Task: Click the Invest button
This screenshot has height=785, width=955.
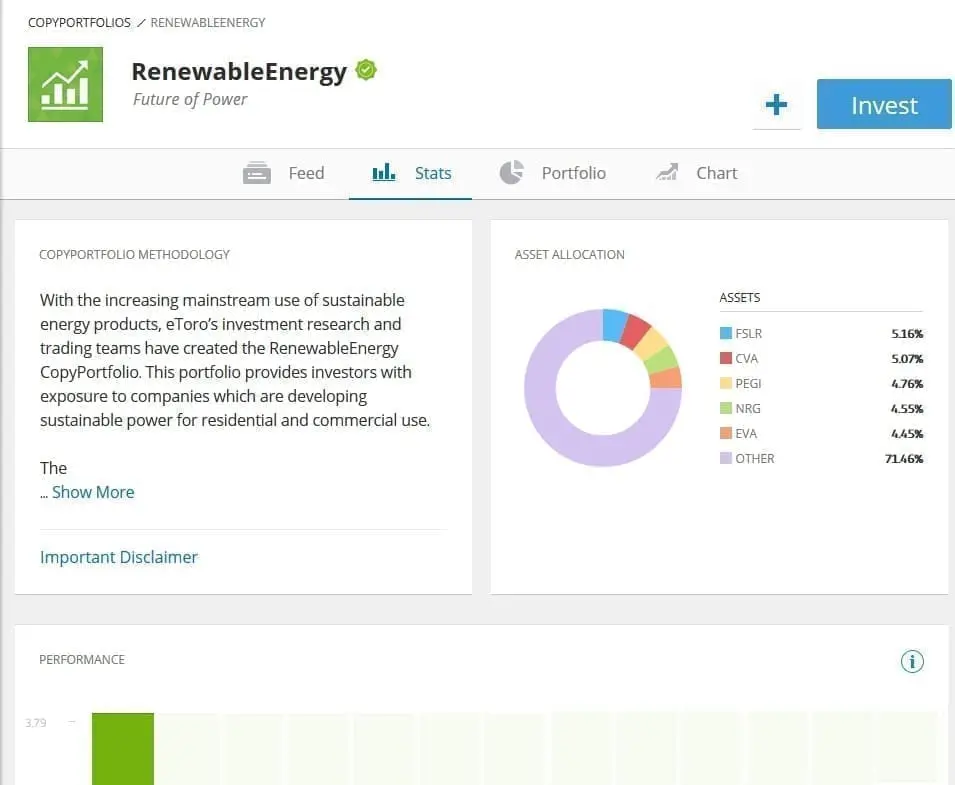Action: coord(884,104)
